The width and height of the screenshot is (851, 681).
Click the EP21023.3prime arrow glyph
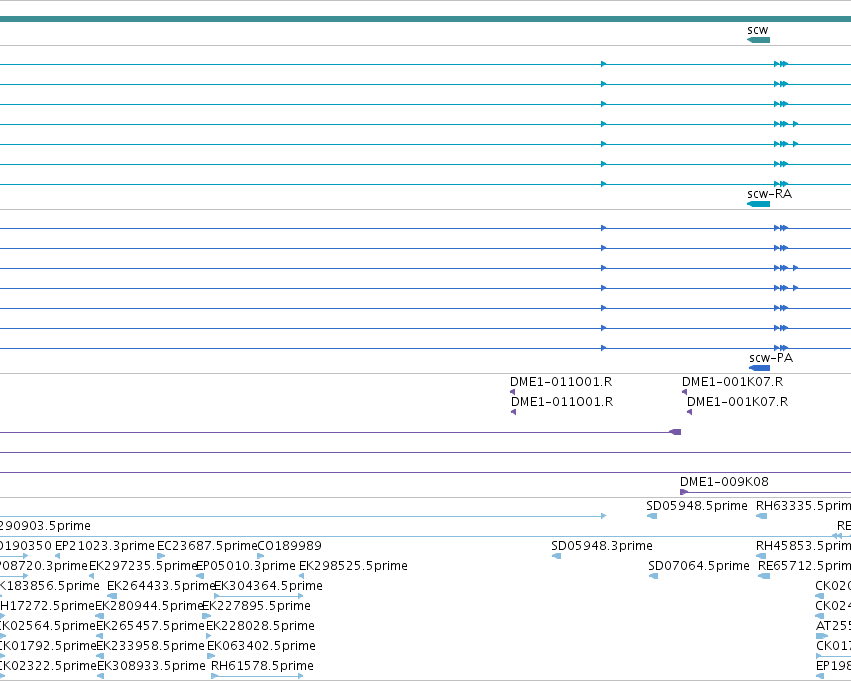click(x=58, y=556)
